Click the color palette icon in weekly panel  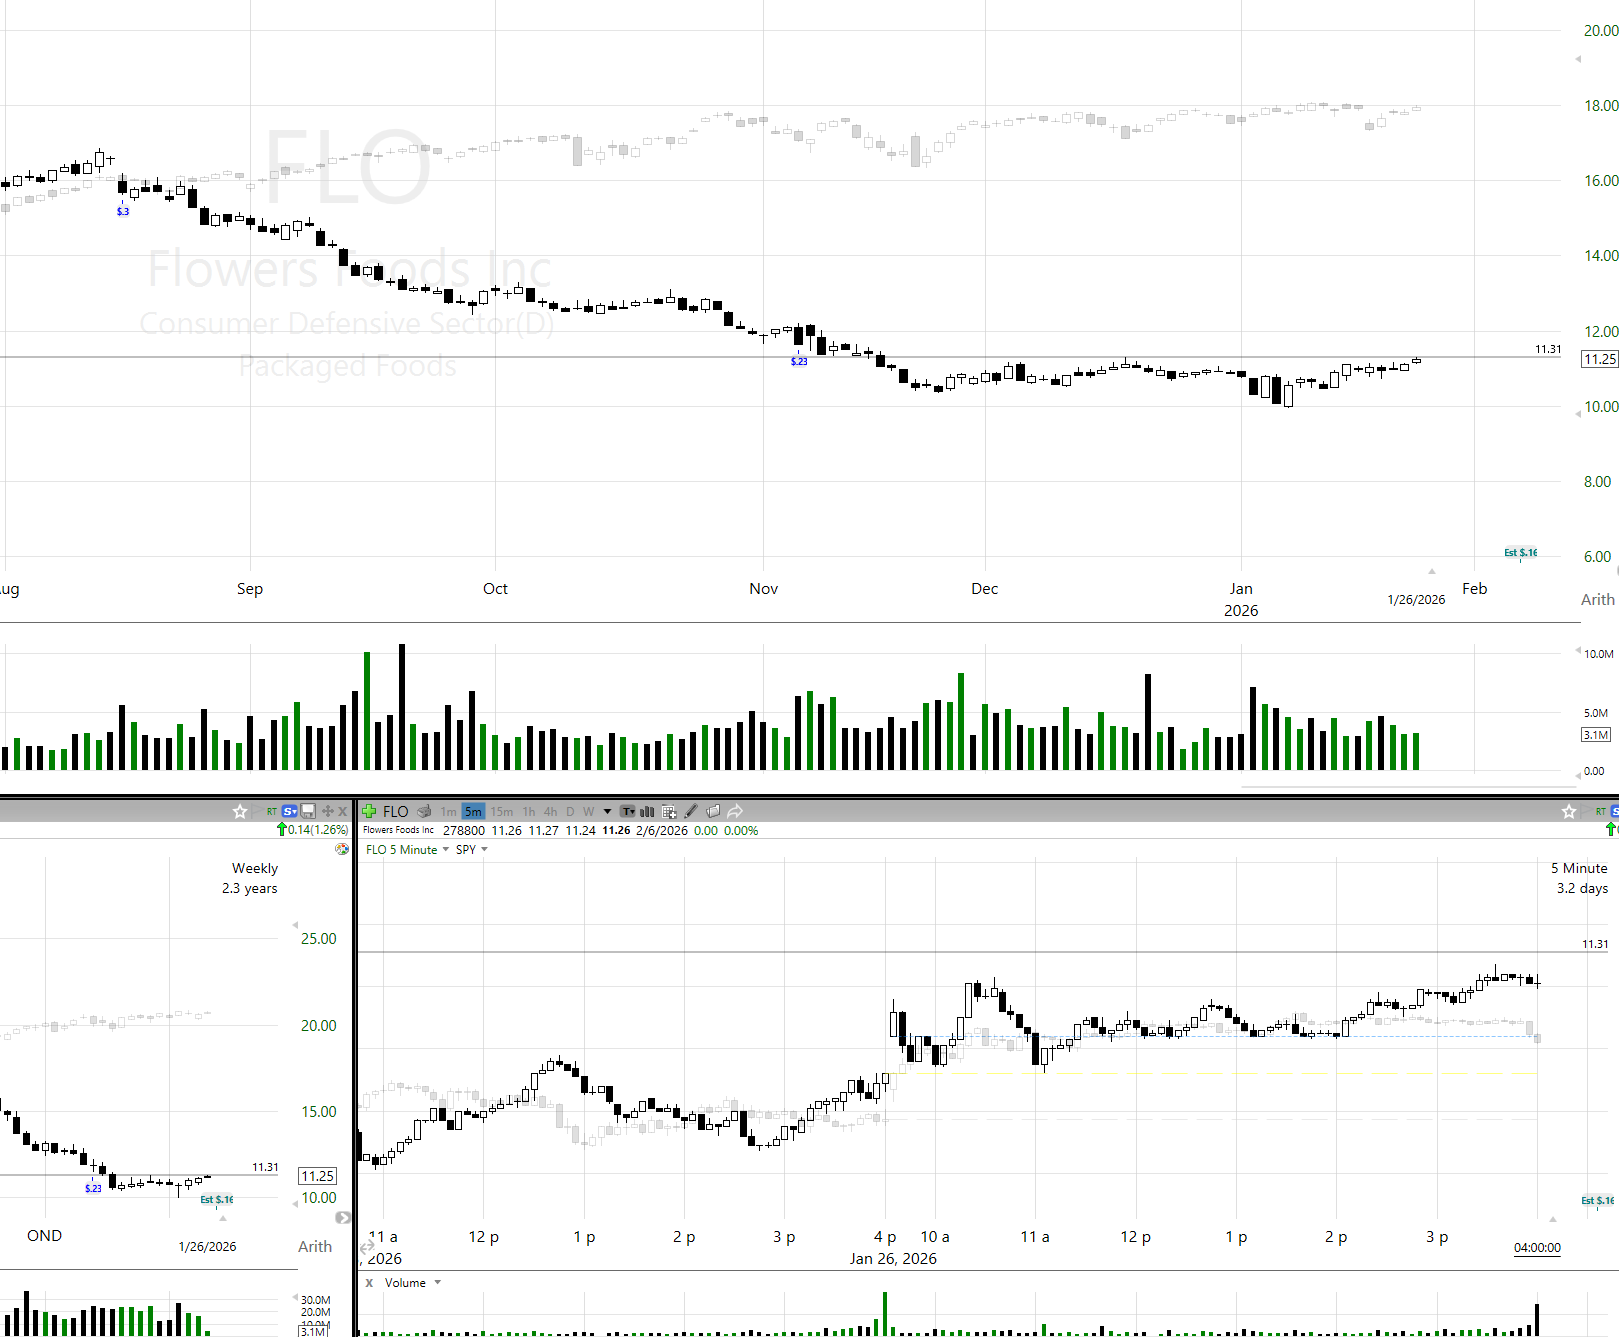342,849
